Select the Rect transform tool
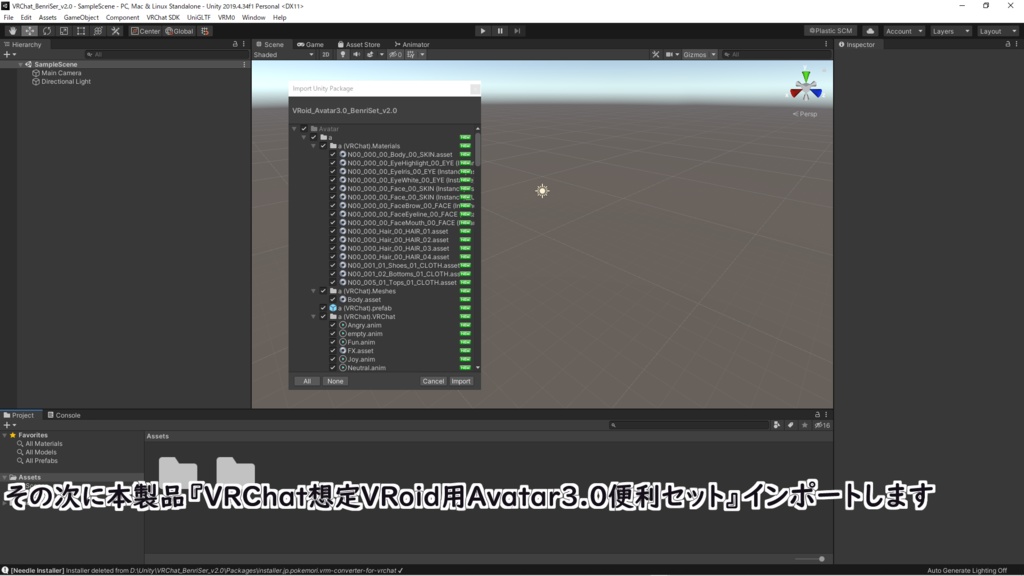1024x576 pixels. [x=81, y=31]
